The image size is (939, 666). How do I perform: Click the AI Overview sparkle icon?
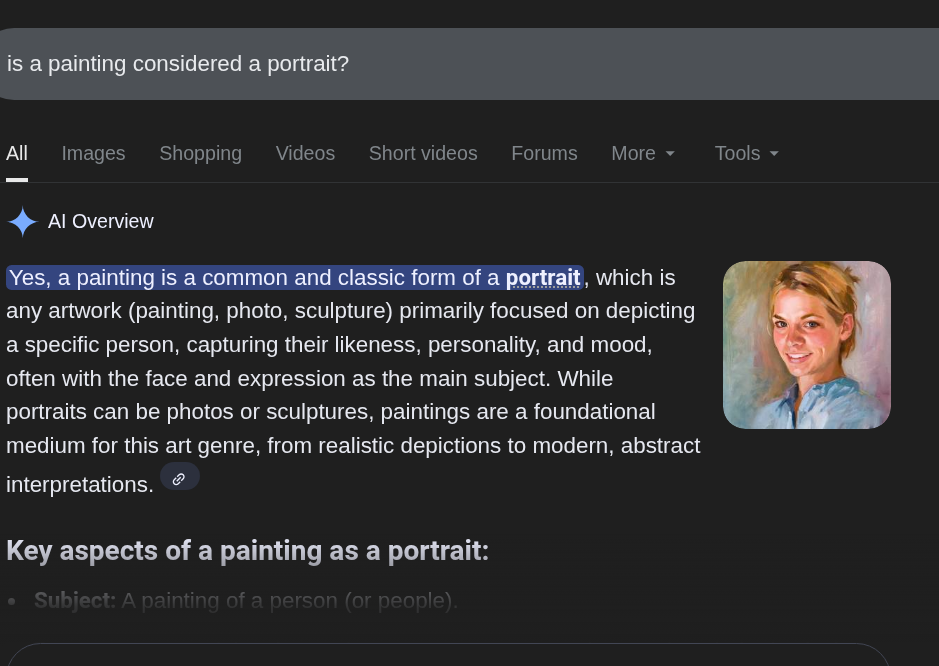pyautogui.click(x=22, y=221)
